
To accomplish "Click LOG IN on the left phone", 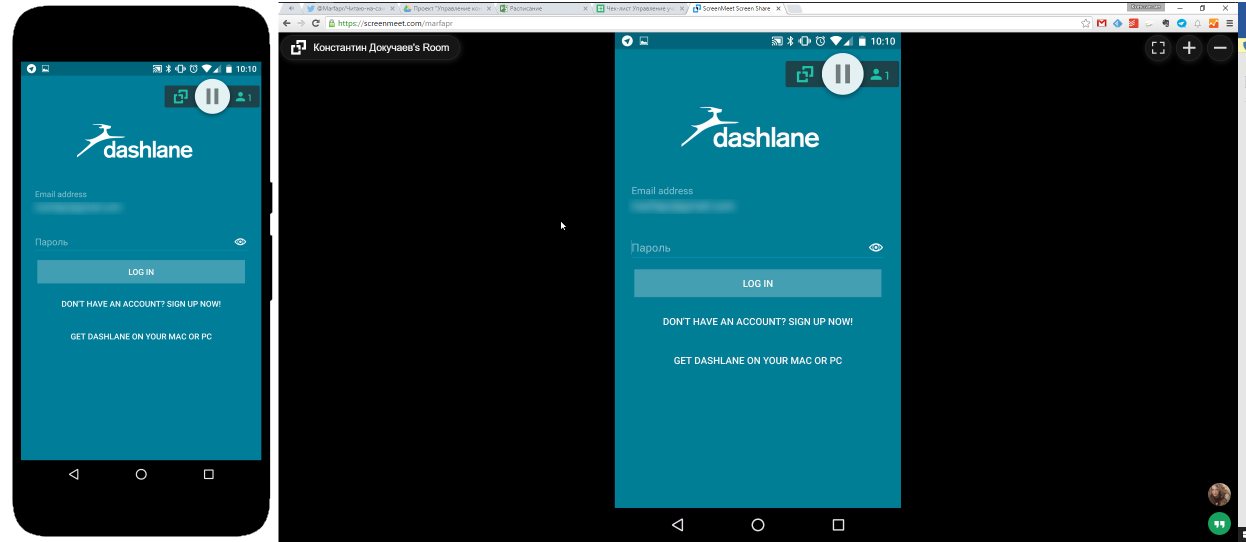I will click(x=141, y=272).
